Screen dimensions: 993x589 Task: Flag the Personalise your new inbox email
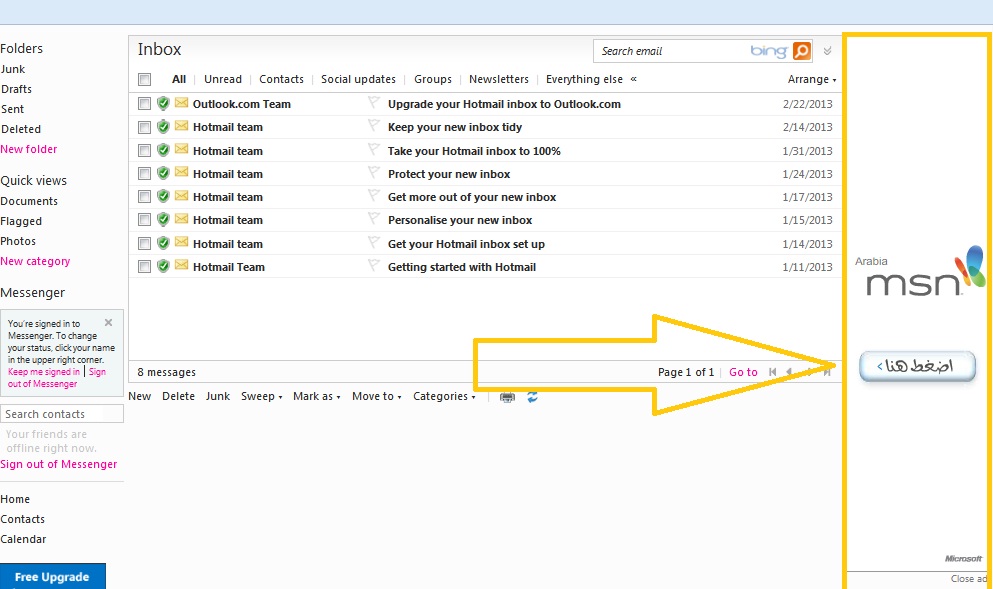[374, 218]
